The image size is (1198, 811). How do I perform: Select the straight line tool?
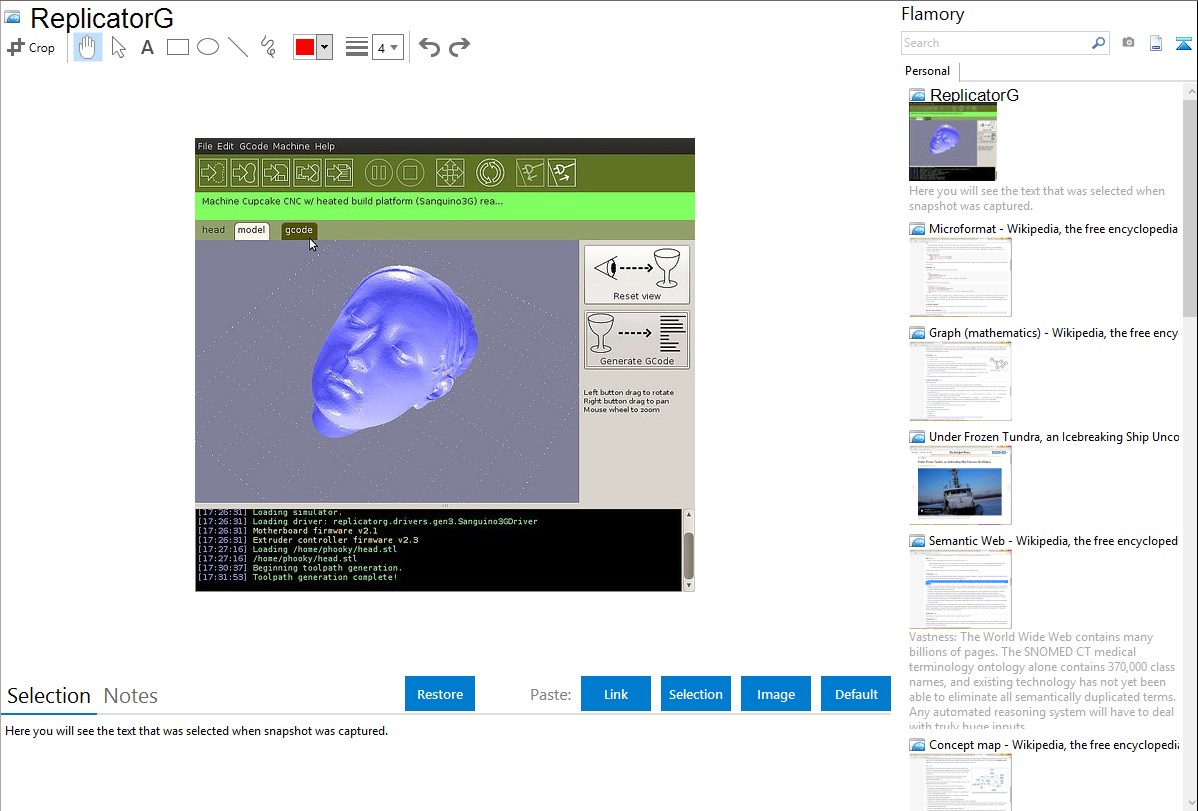pos(238,47)
